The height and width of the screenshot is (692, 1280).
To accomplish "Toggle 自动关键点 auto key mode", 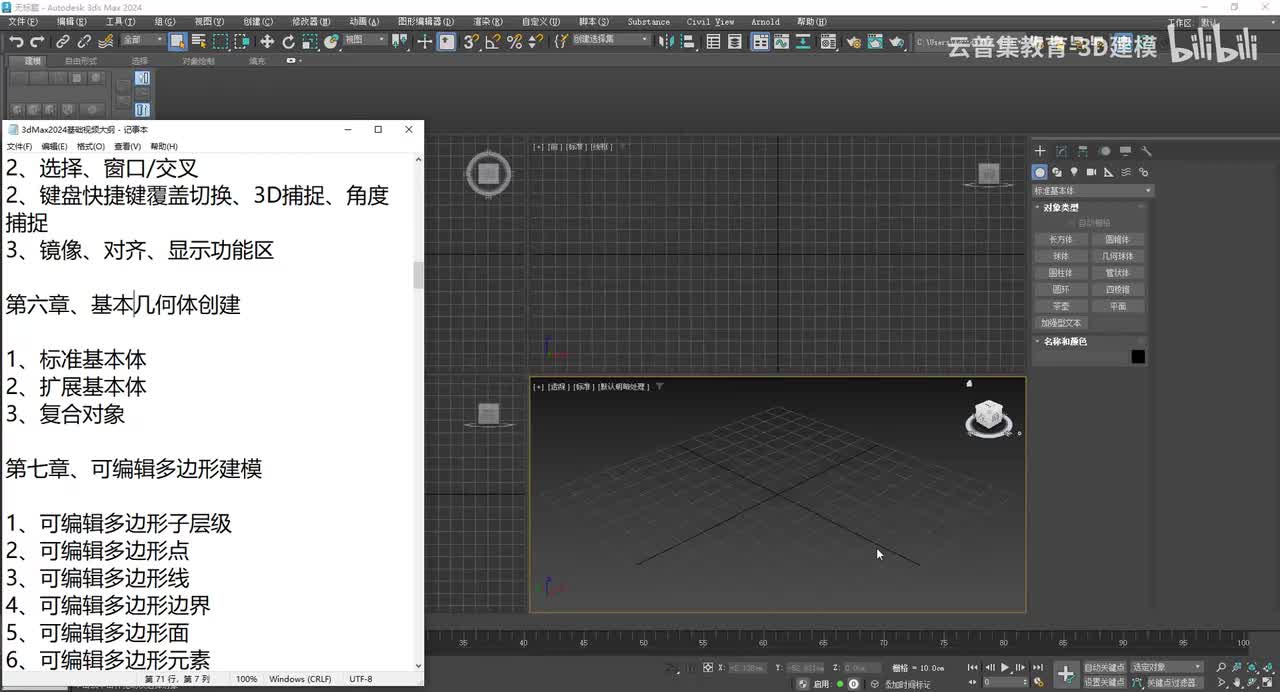I will click(x=1104, y=667).
